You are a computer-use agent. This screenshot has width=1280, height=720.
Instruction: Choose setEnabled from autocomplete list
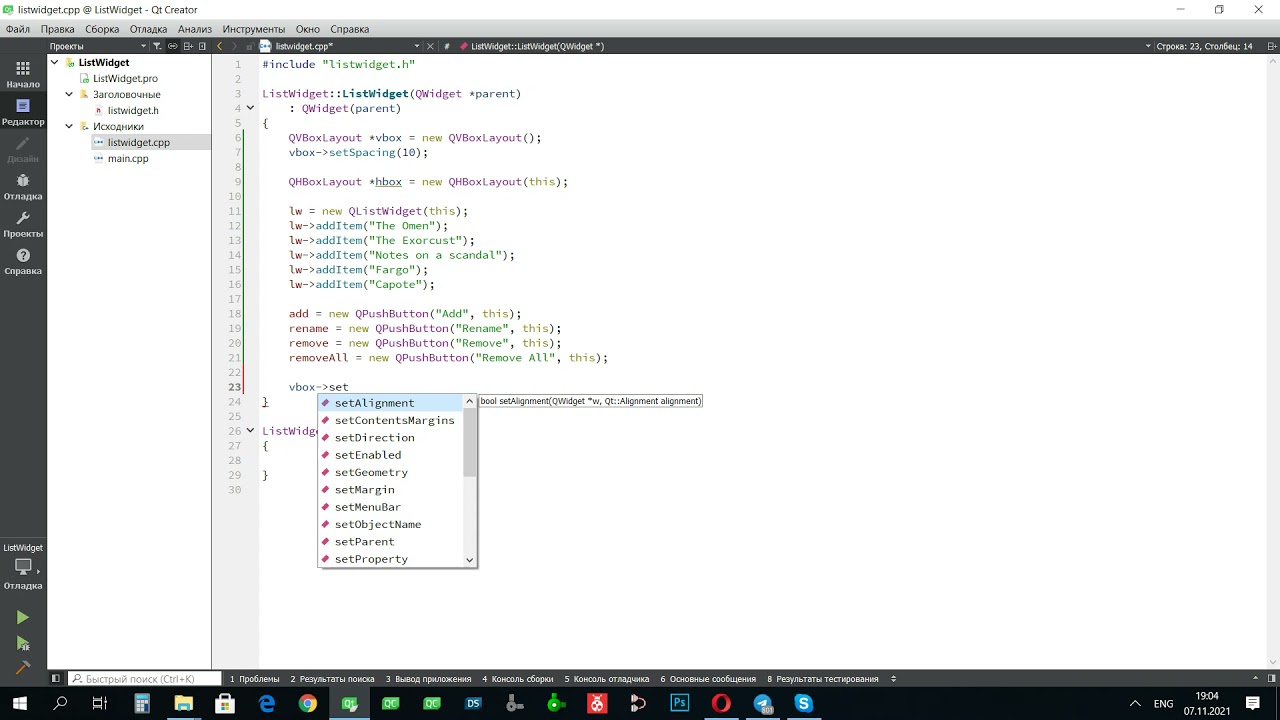391,455
